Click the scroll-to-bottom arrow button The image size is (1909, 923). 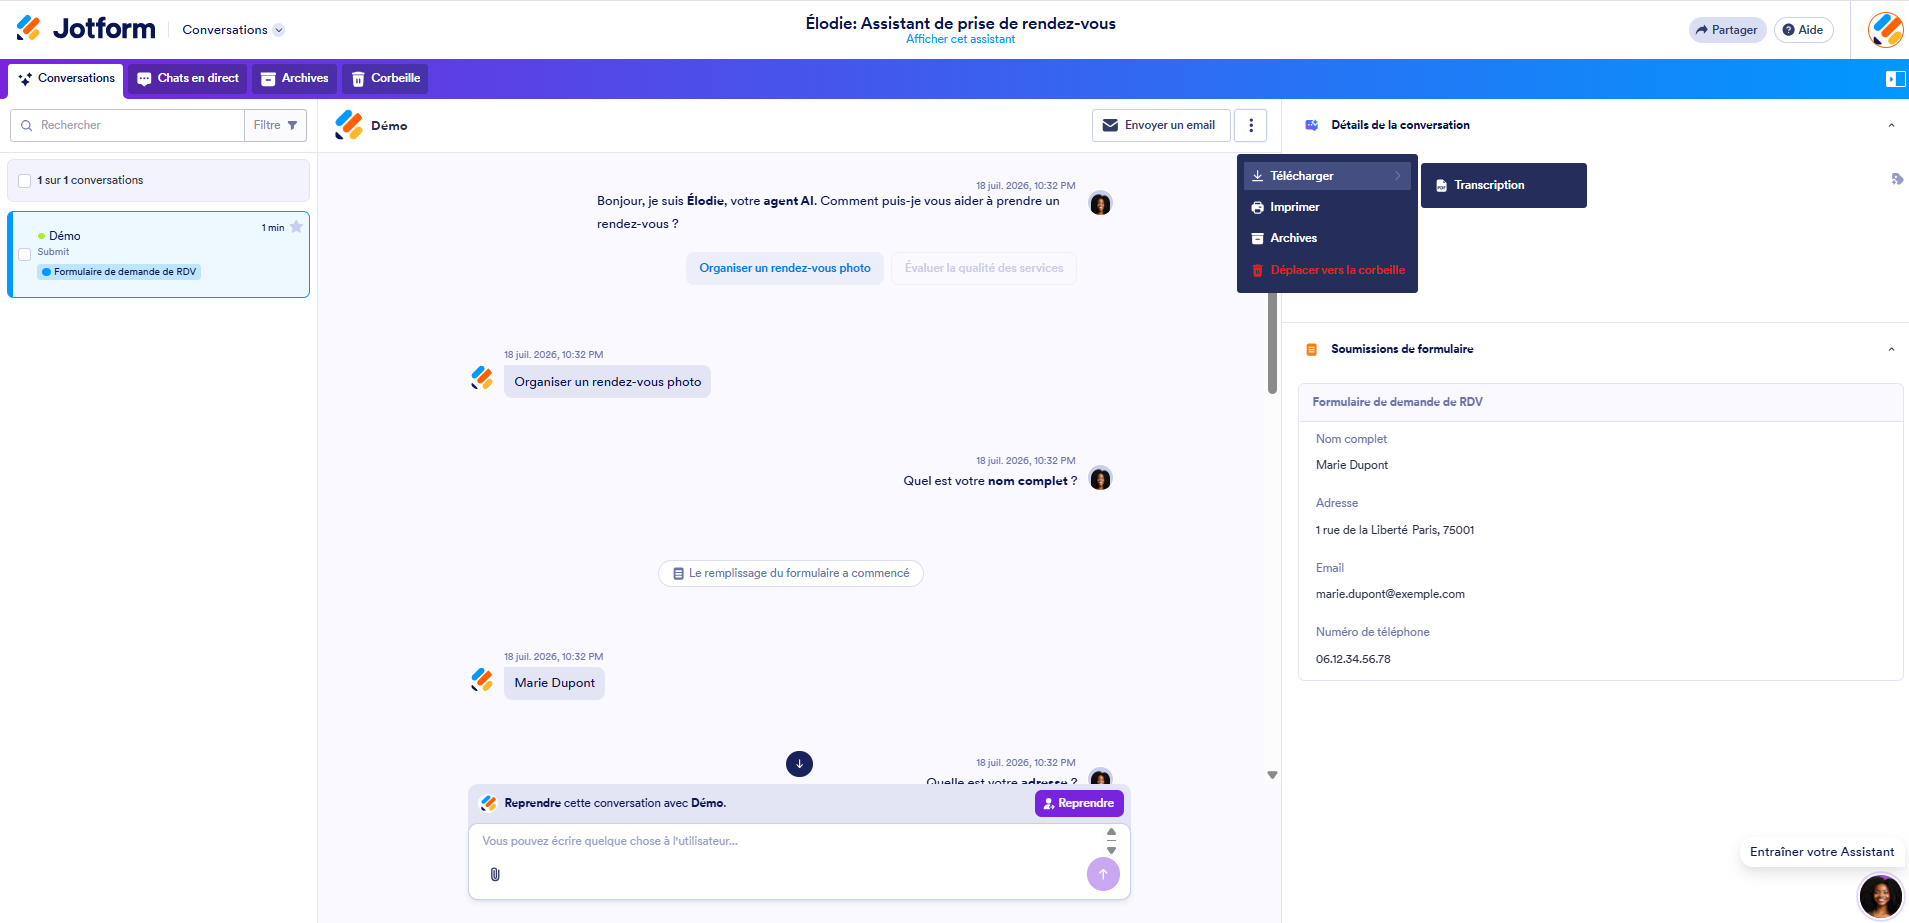[x=799, y=764]
